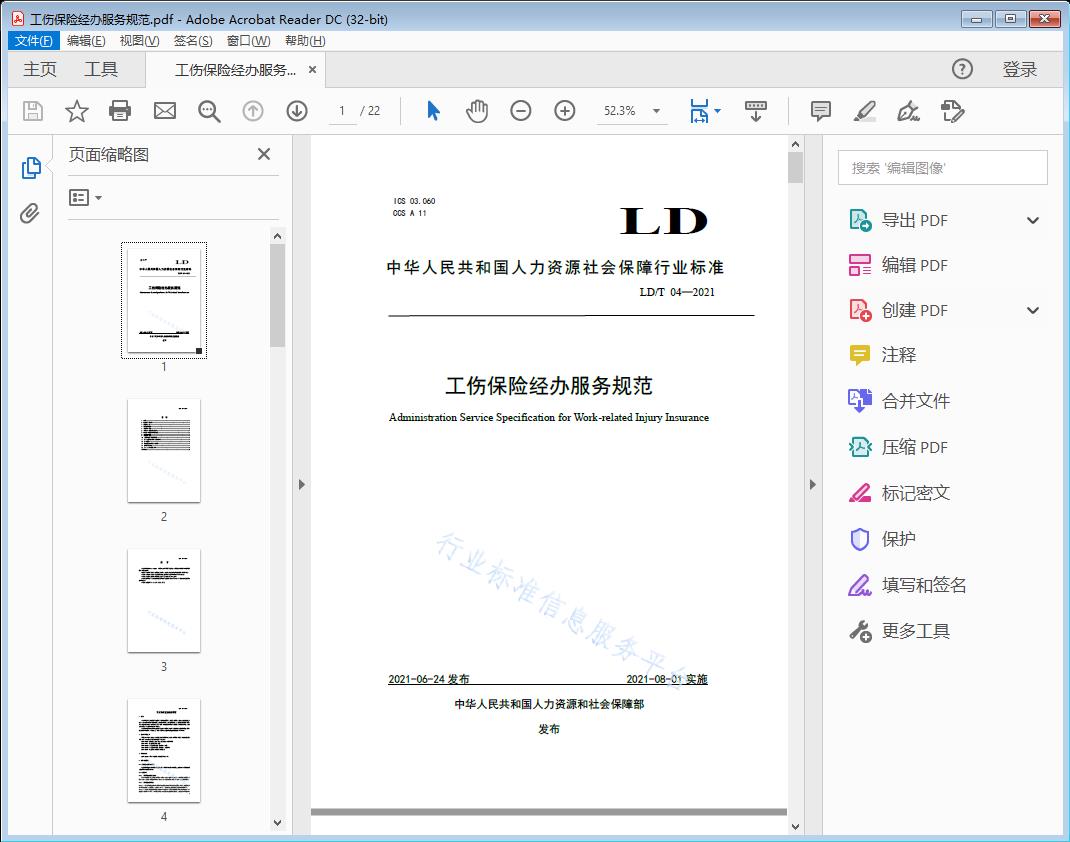This screenshot has width=1070, height=842.
Task: Open the 合并文件 tool
Action: (x=915, y=401)
